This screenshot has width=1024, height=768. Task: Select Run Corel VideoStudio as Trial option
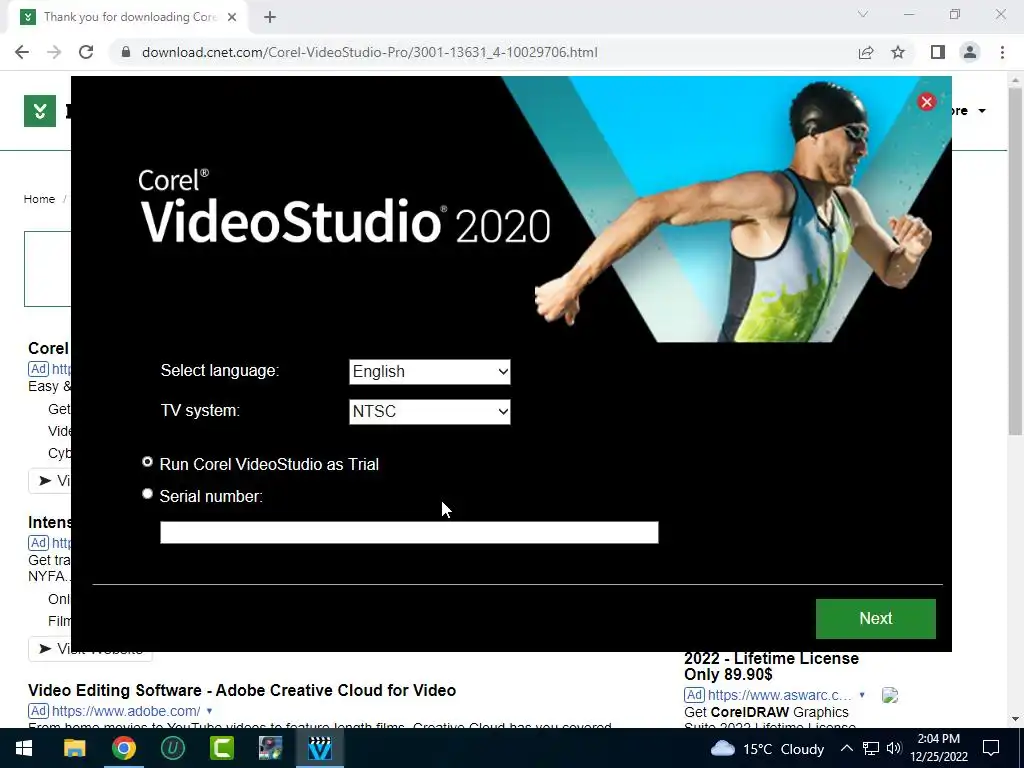148,462
